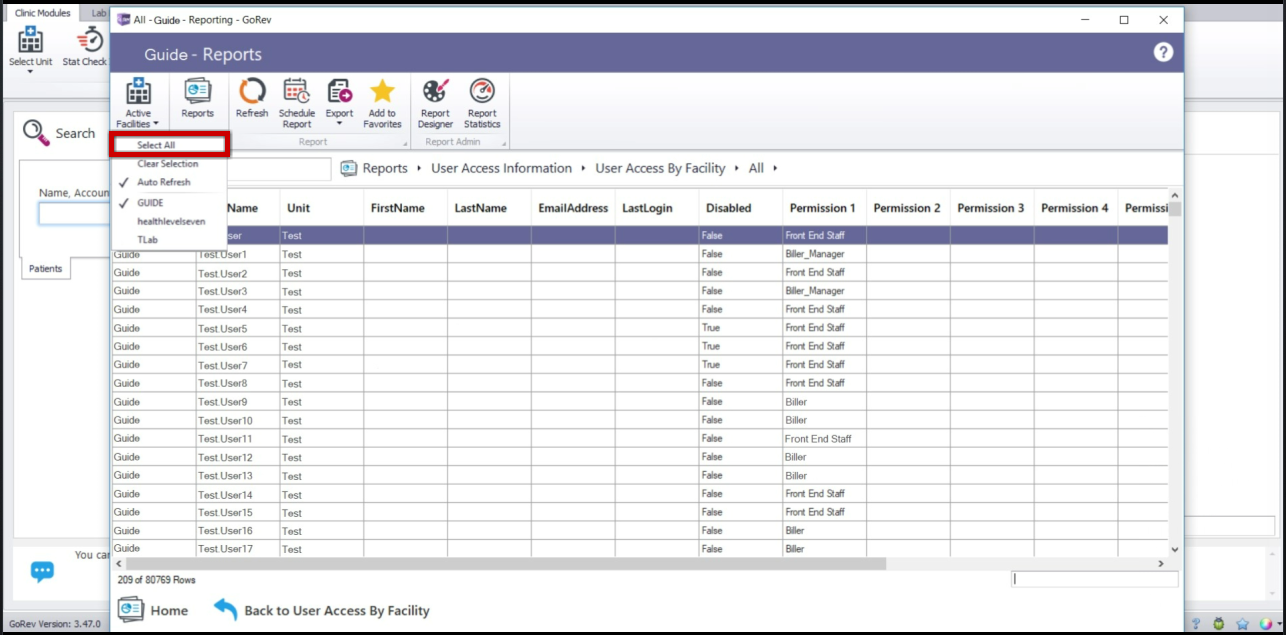This screenshot has height=635, width=1286.
Task: Open the color wheel theme picker
Action: coord(1266,624)
